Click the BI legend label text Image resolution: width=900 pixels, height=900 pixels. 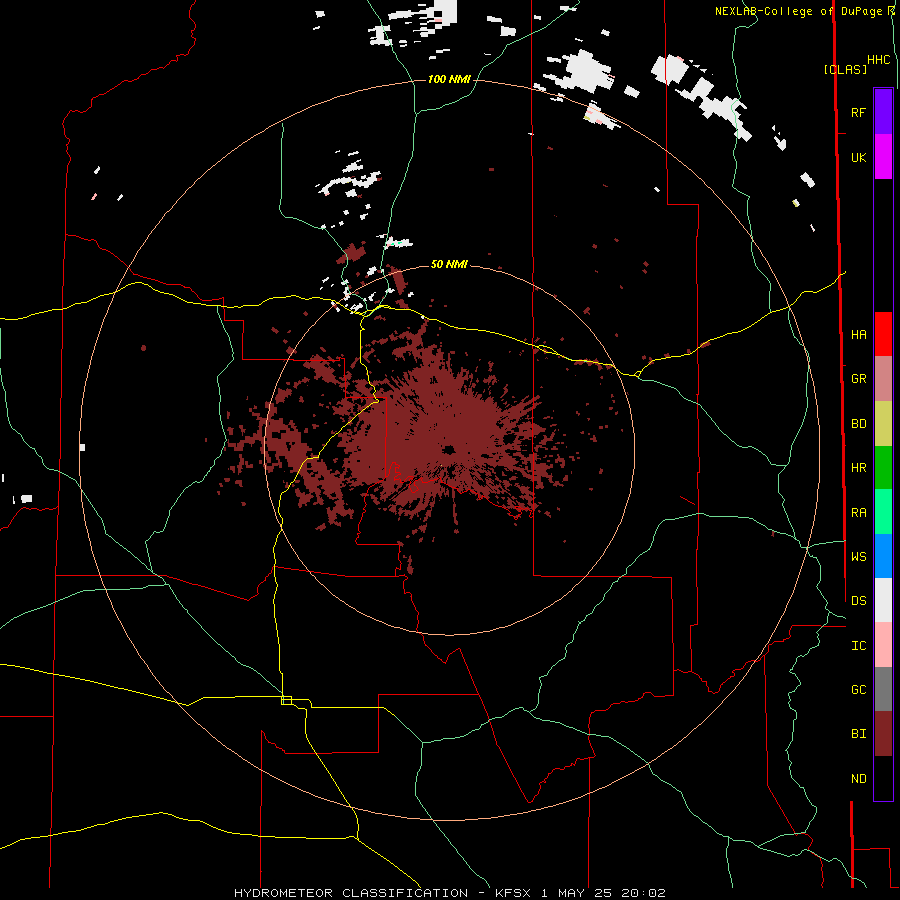(859, 734)
